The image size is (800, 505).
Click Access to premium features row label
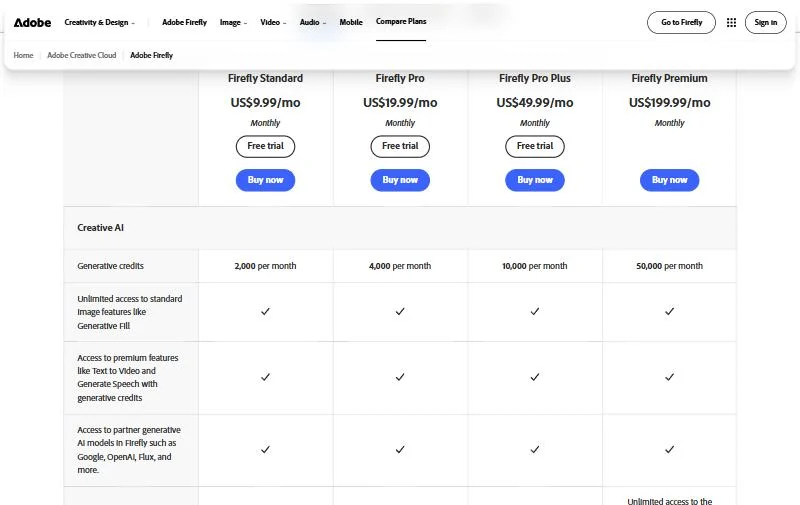(x=128, y=377)
